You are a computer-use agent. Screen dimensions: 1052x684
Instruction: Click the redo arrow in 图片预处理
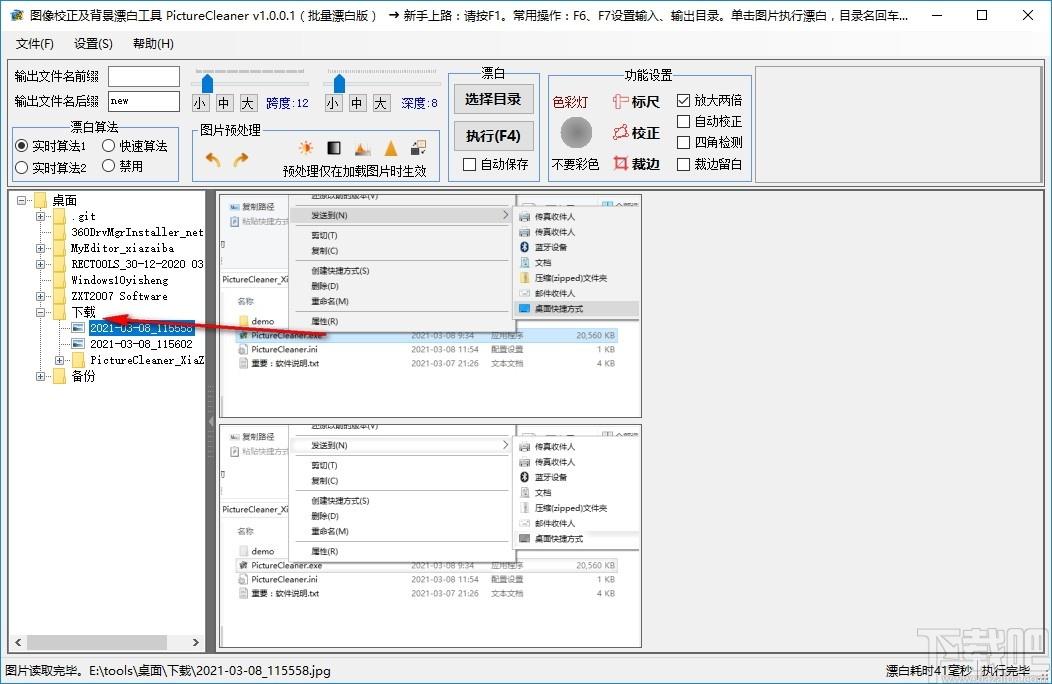click(x=240, y=160)
